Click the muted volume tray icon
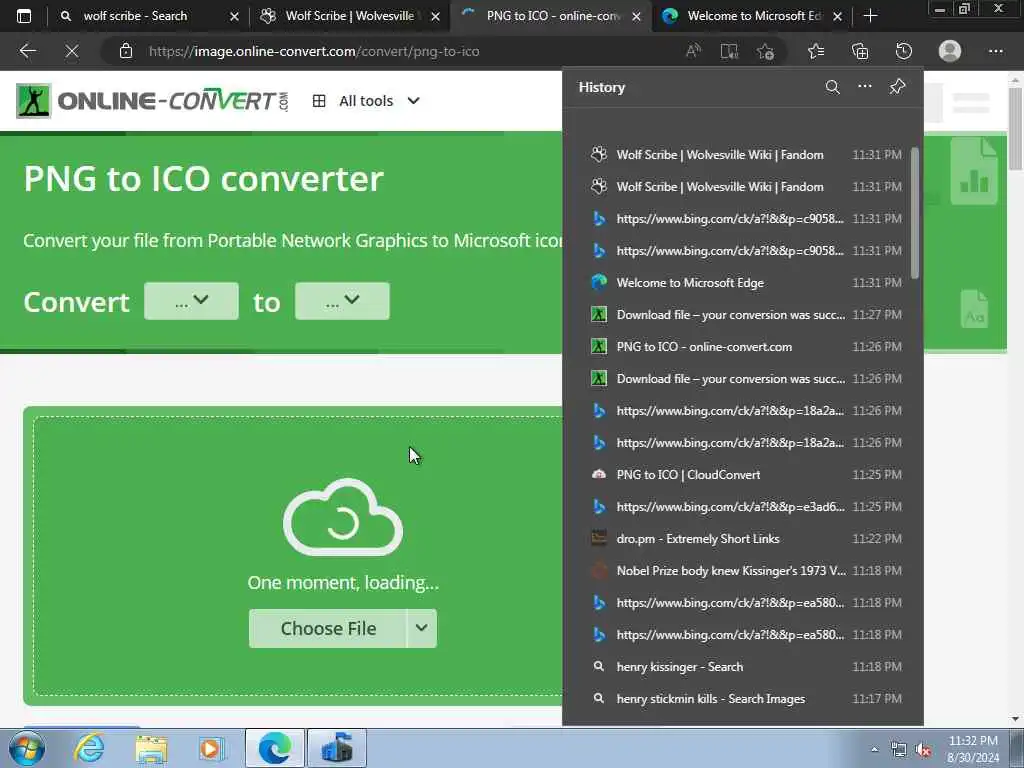The width and height of the screenshot is (1024, 768). pyautogui.click(x=924, y=750)
